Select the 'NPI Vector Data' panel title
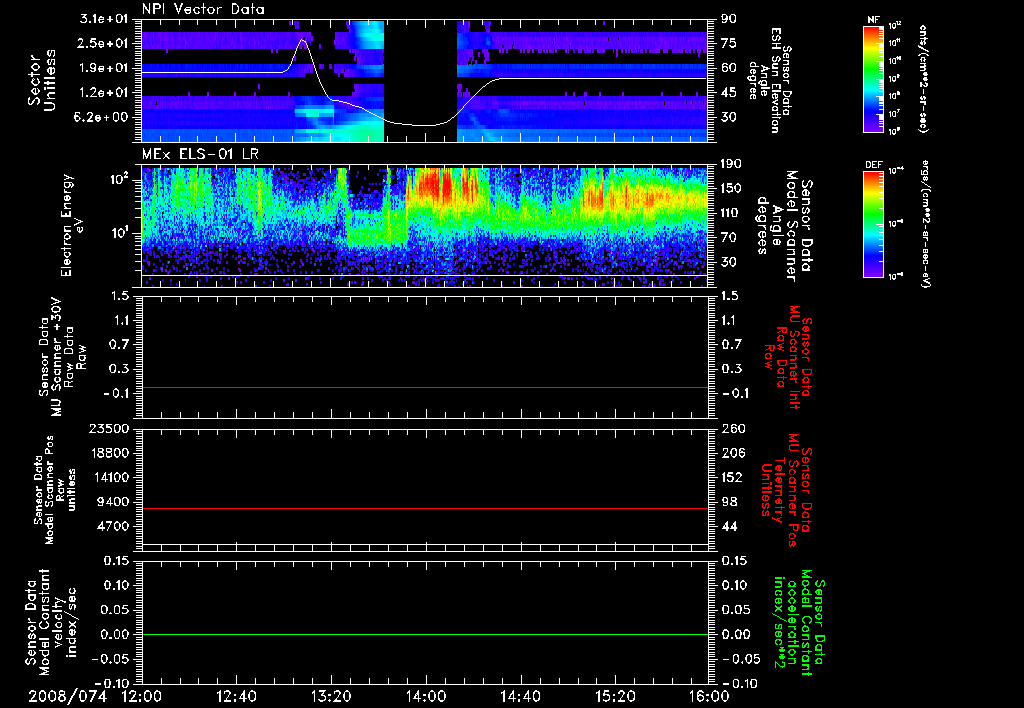The height and width of the screenshot is (708, 1024). pyautogui.click(x=203, y=9)
